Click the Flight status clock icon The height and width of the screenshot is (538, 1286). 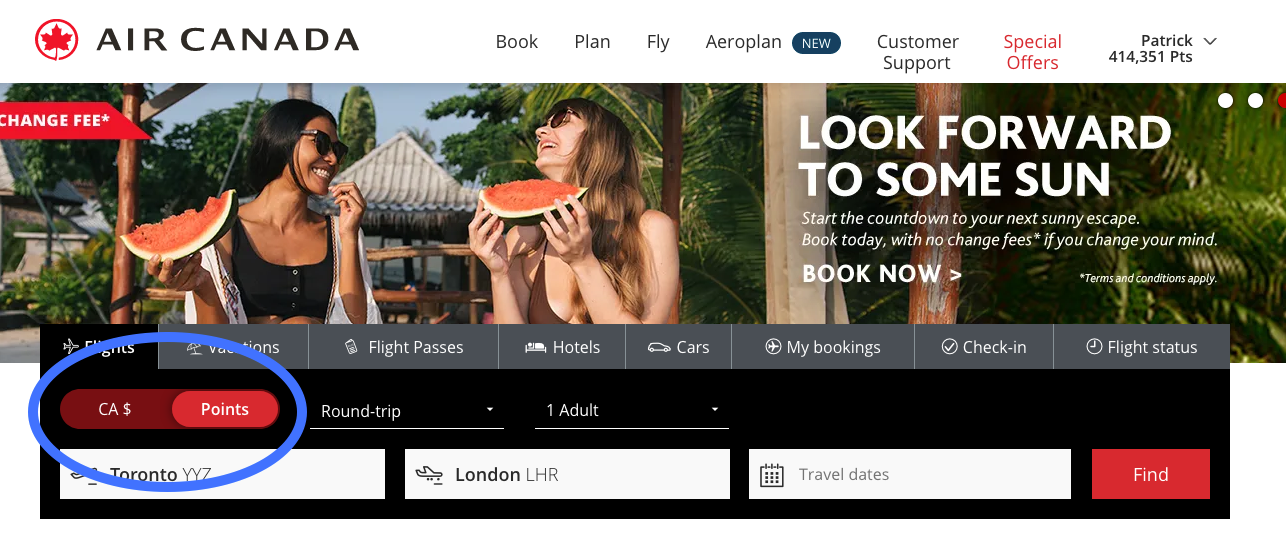(1094, 346)
